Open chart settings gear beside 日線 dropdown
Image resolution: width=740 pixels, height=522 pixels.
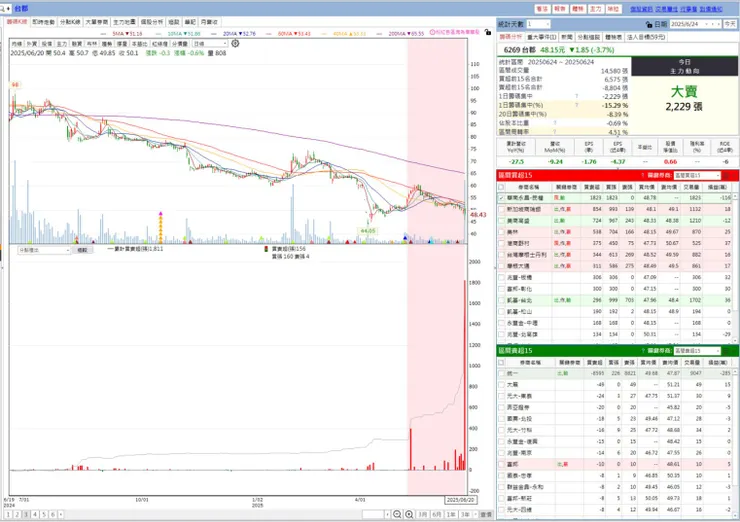click(x=235, y=43)
